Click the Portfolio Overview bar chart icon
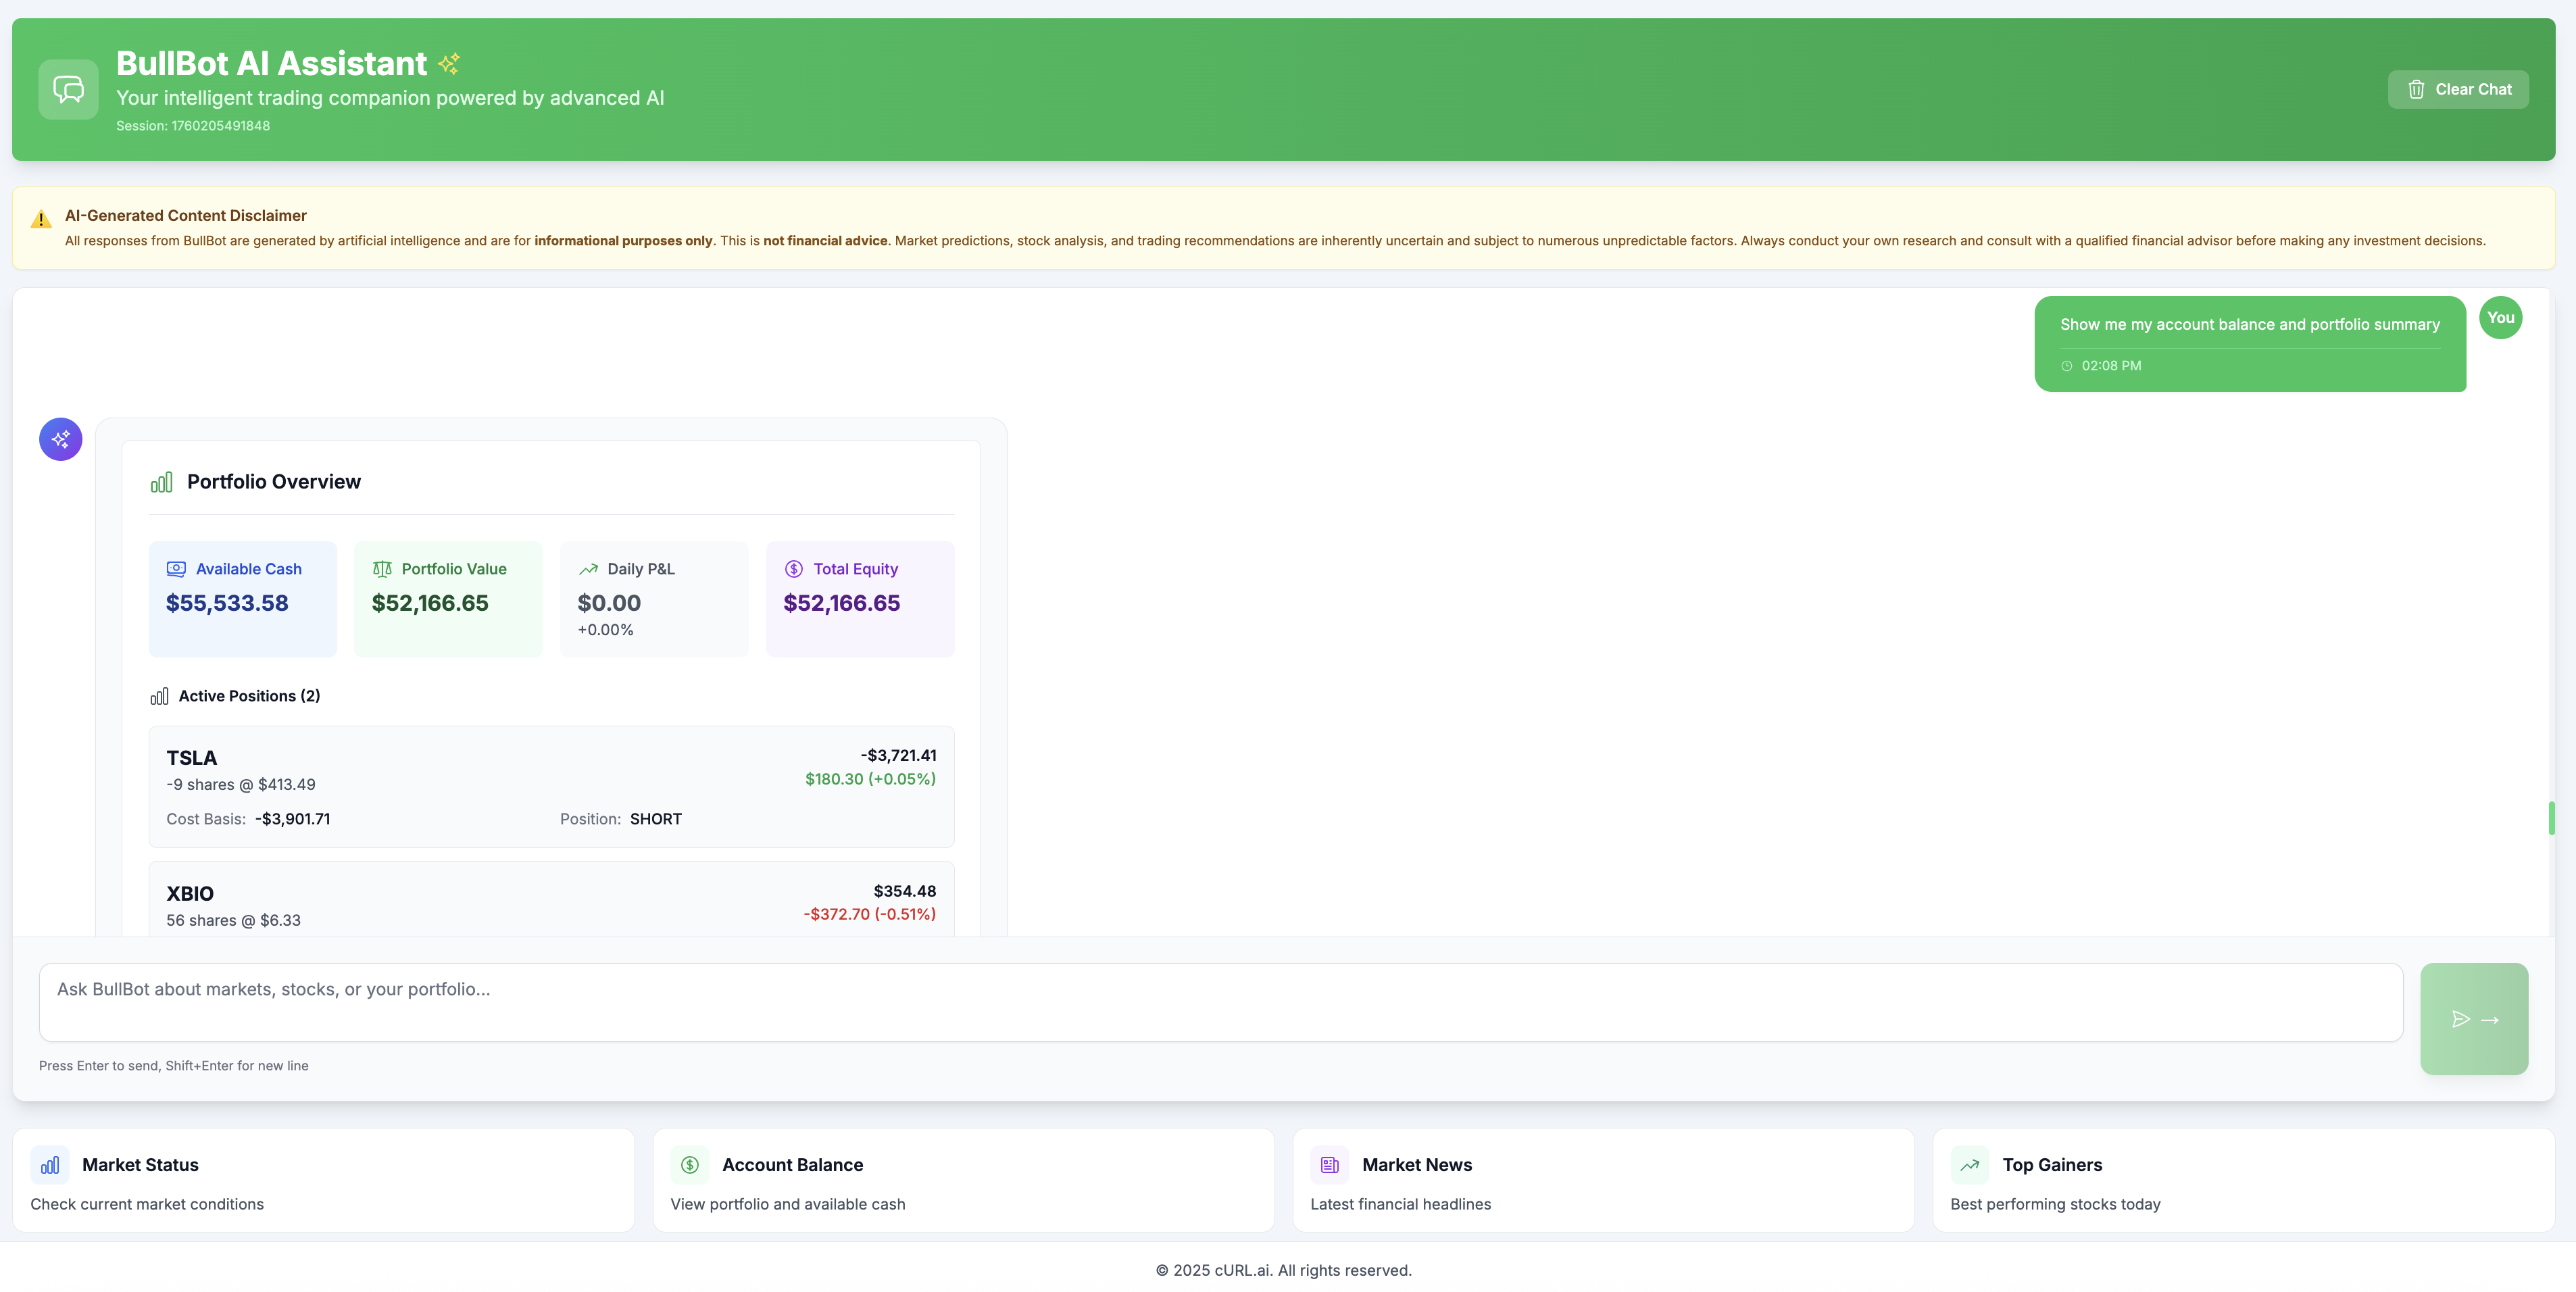This screenshot has height=1292, width=2576. [x=161, y=482]
